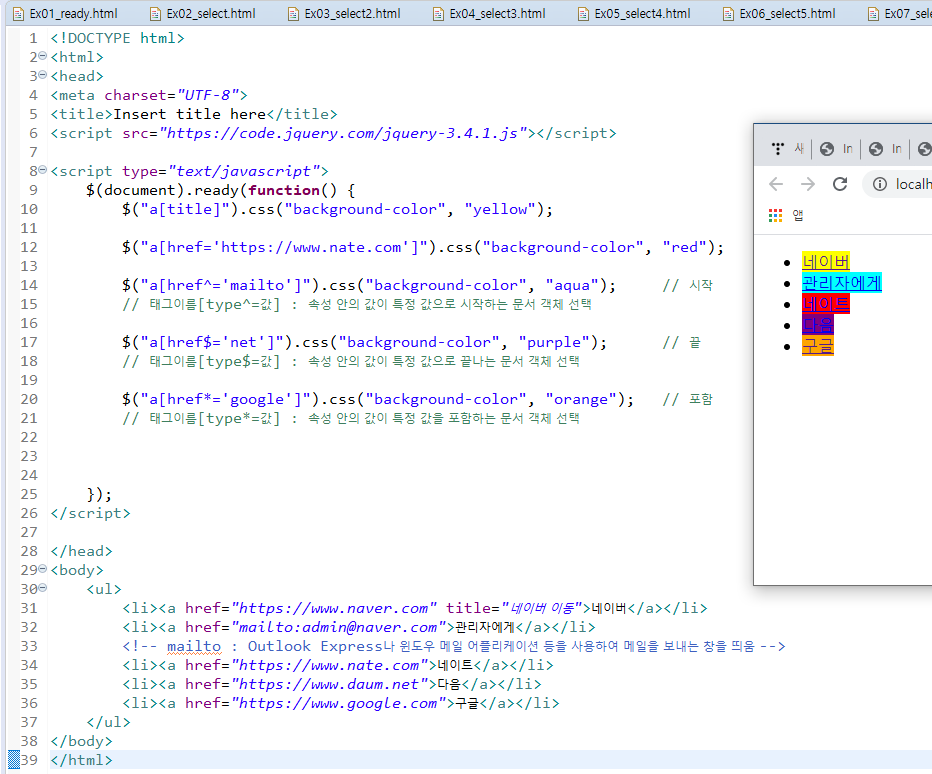Viewport: 932px width, 774px height.
Task: Click the "purple" string on line 17
Action: 555,342
